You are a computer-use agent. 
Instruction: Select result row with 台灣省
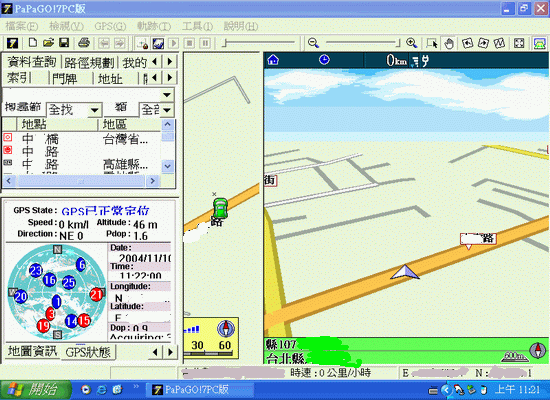81,139
